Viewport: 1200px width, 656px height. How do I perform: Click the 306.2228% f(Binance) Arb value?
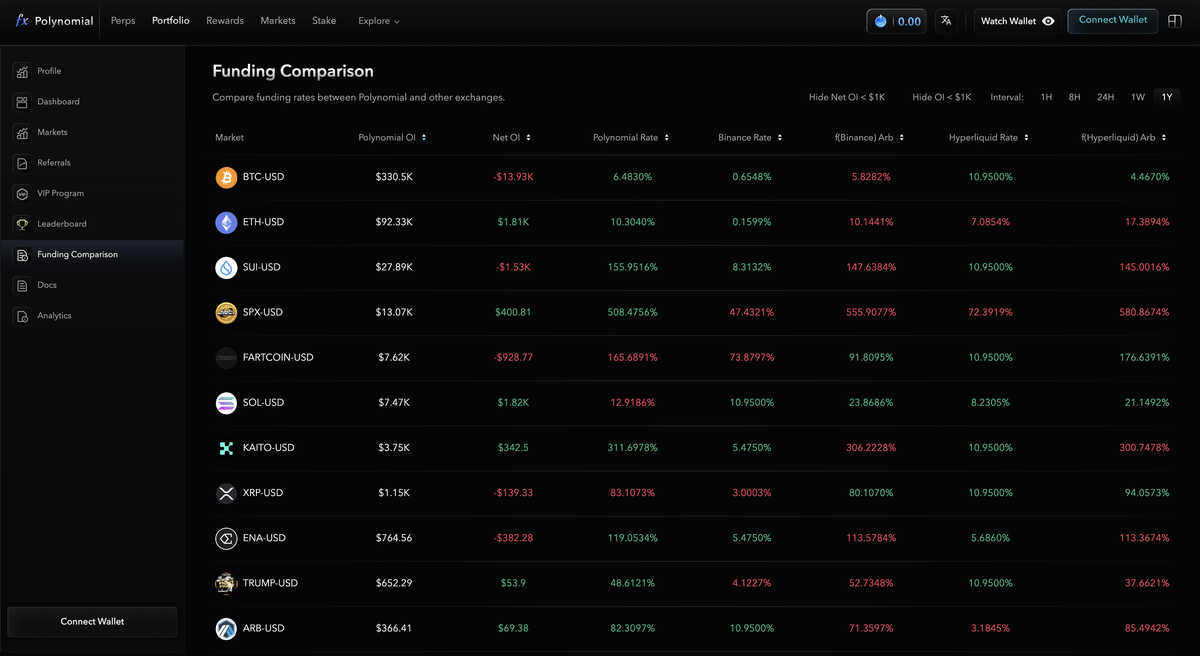871,448
